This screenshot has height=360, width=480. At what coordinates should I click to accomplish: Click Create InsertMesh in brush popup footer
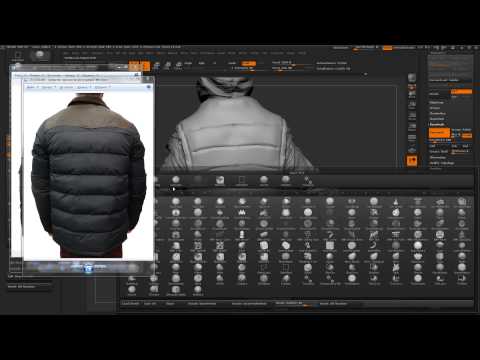[x=201, y=304]
